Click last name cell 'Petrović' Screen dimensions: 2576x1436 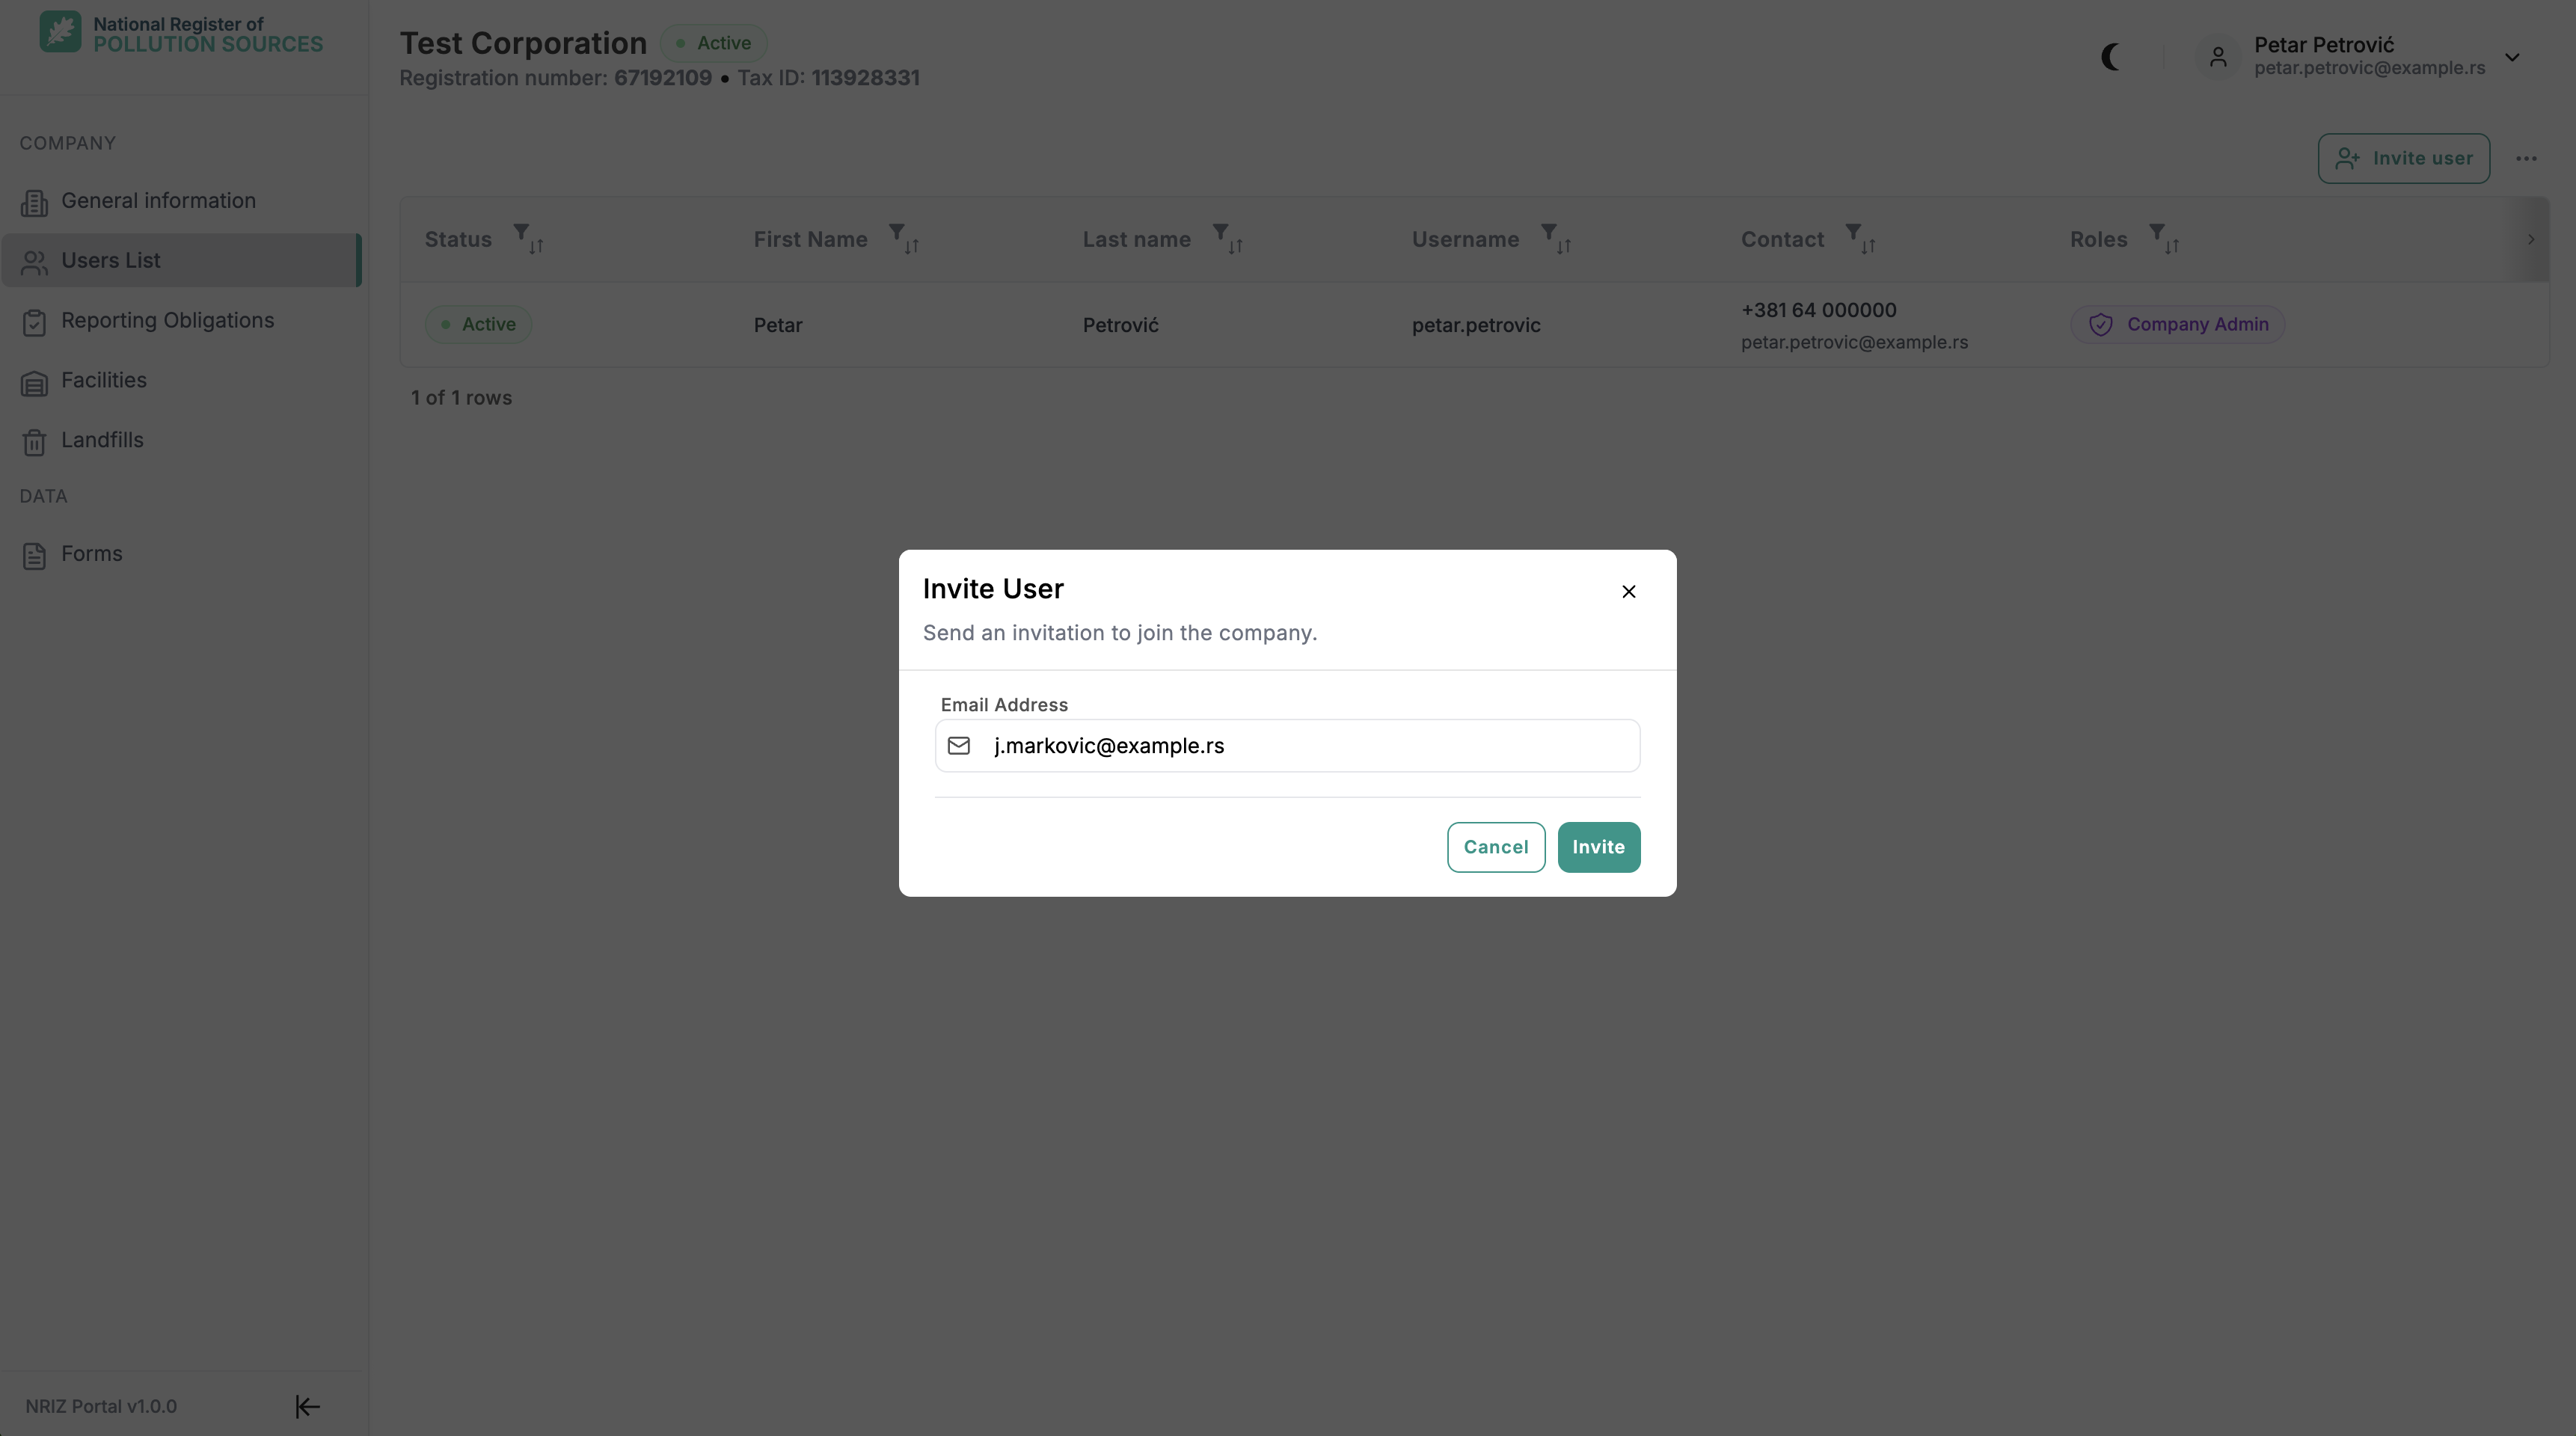point(1120,326)
